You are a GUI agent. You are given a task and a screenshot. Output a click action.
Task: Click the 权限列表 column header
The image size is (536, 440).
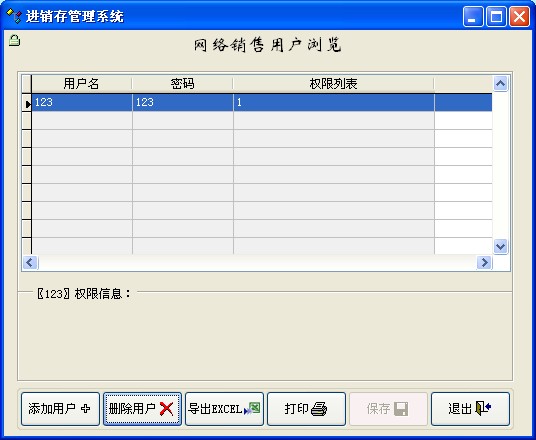pos(333,84)
